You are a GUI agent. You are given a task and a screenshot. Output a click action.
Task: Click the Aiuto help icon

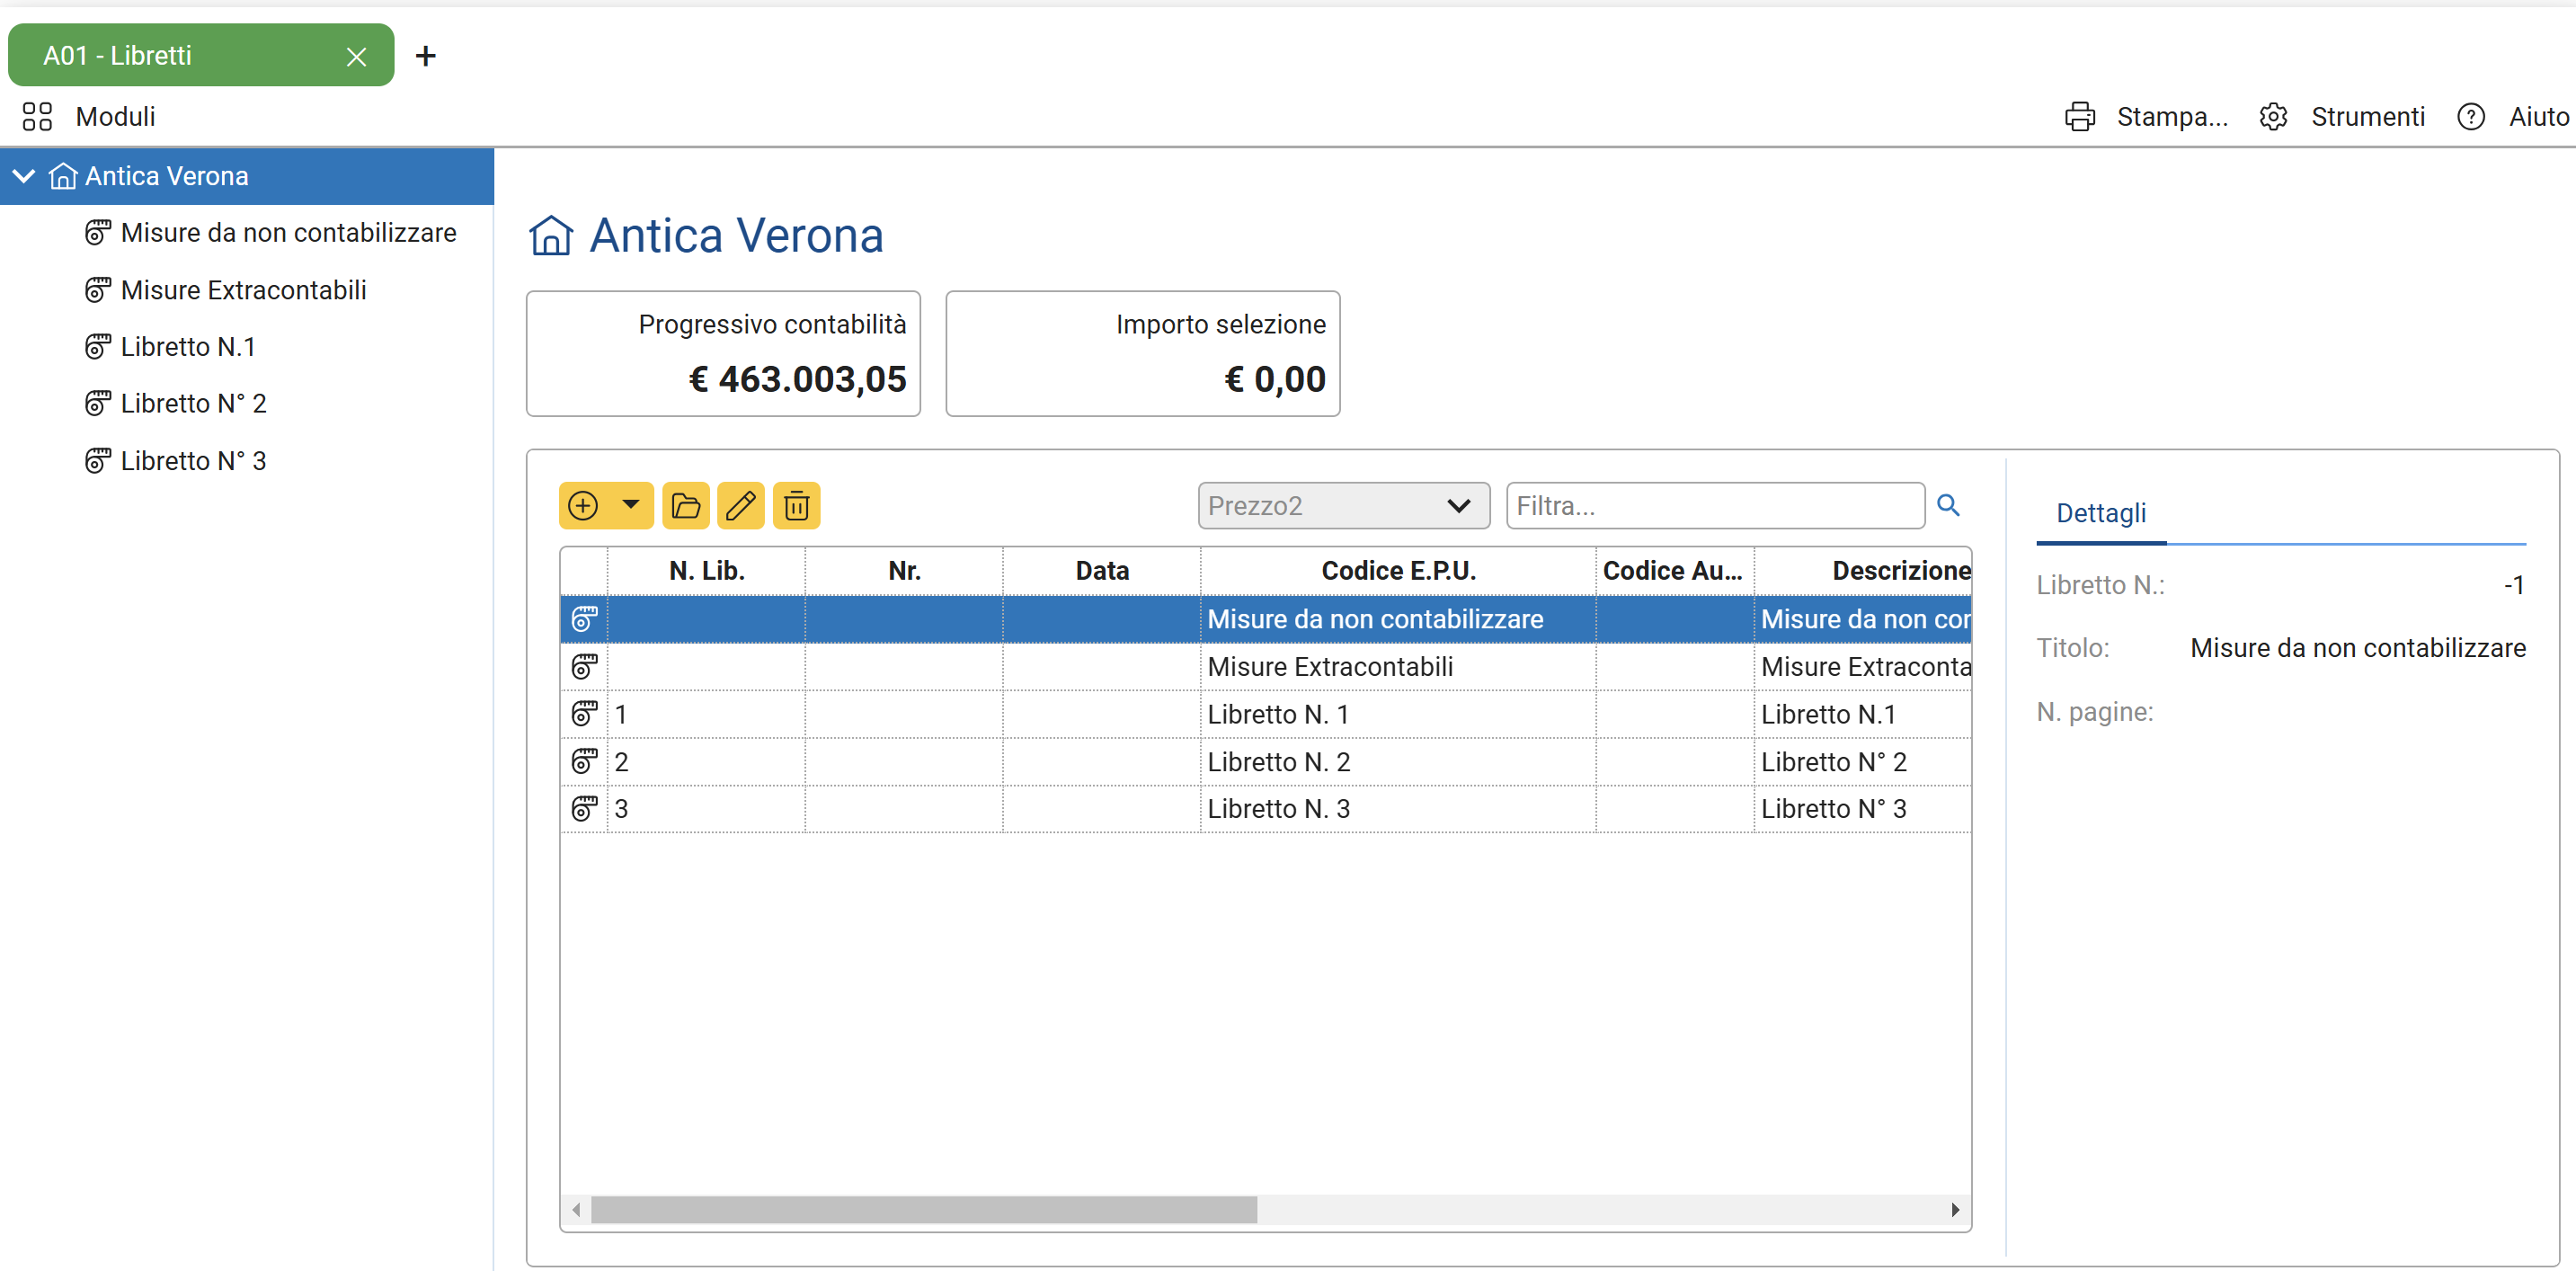tap(2470, 117)
